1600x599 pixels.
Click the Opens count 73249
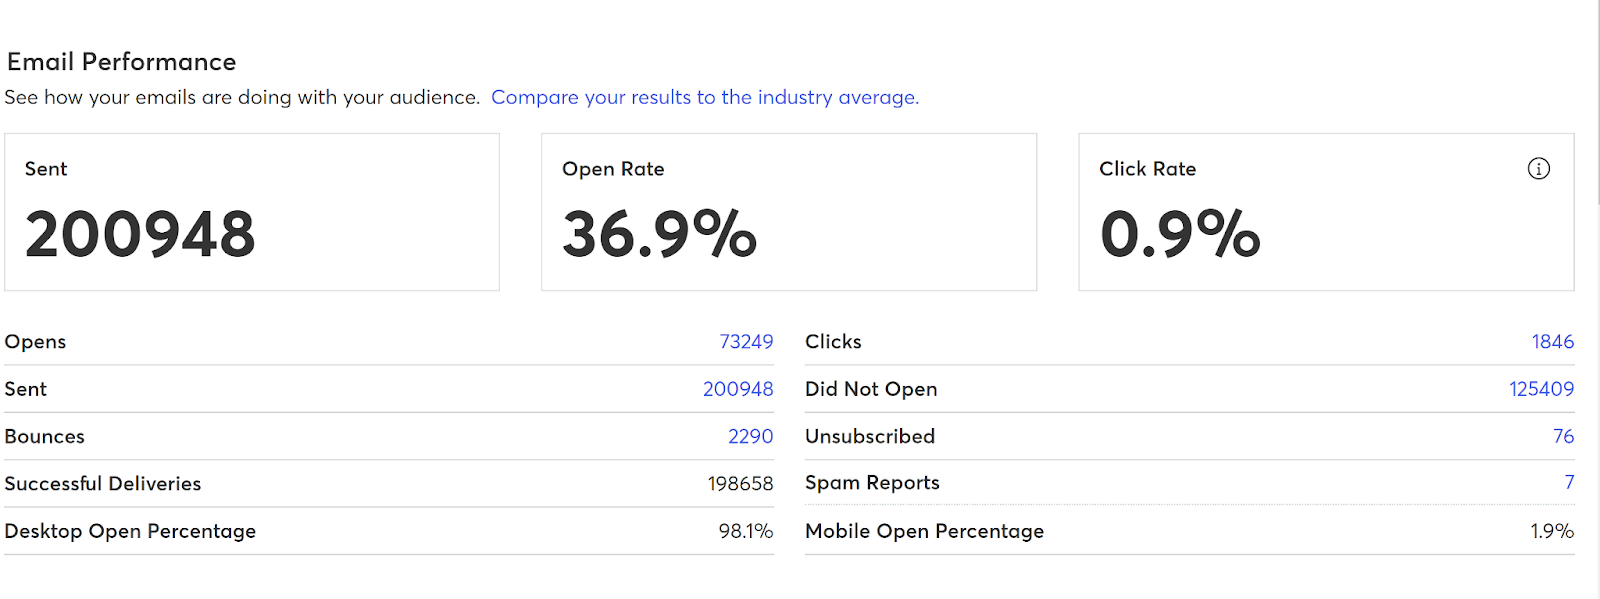click(746, 342)
